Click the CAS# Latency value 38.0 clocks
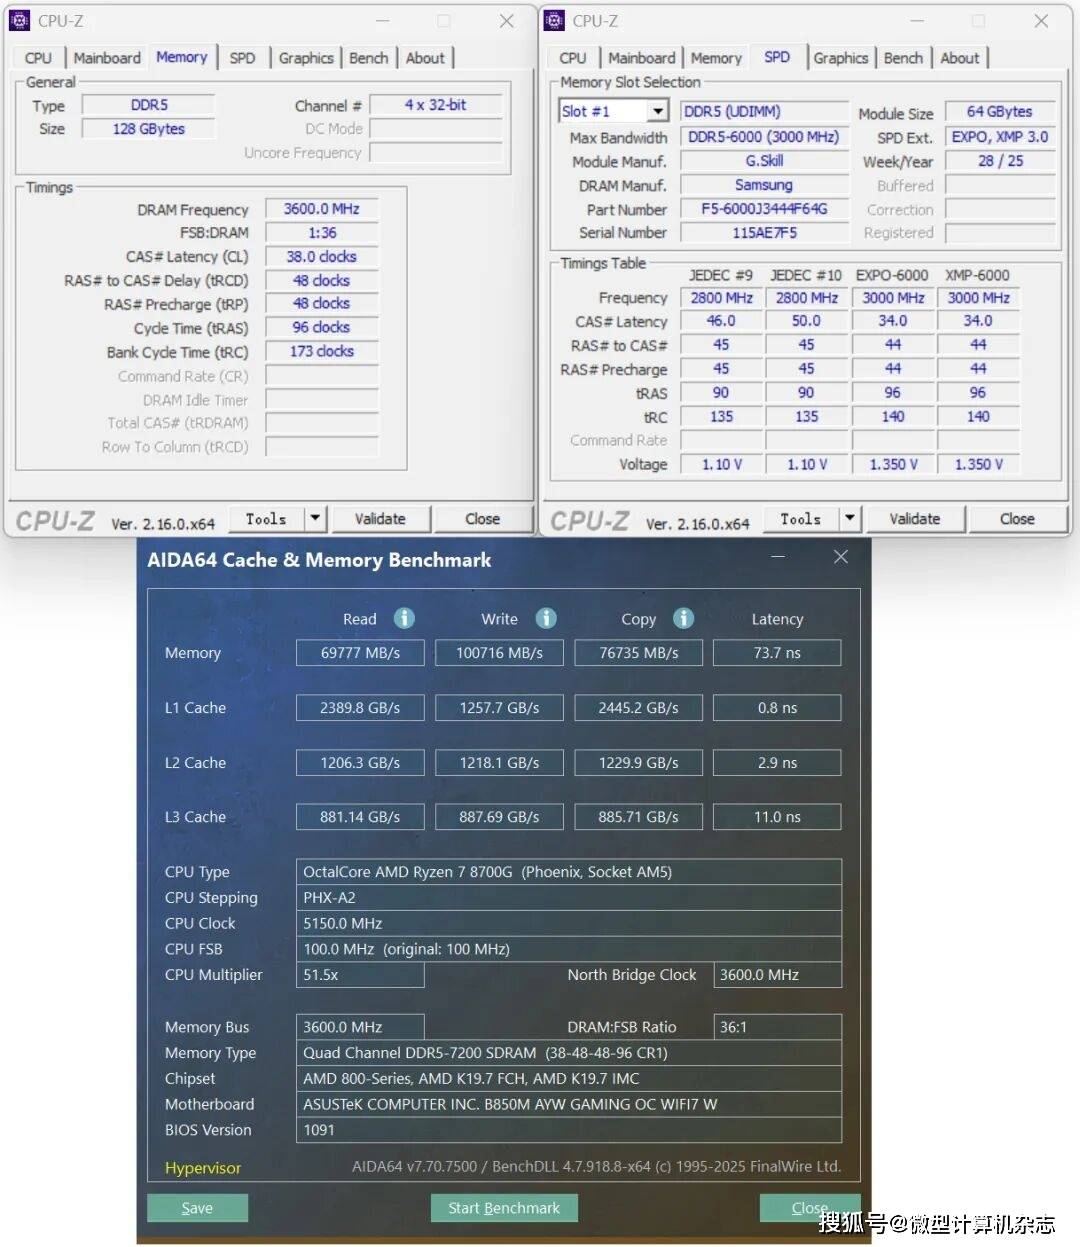This screenshot has width=1080, height=1247. (322, 256)
